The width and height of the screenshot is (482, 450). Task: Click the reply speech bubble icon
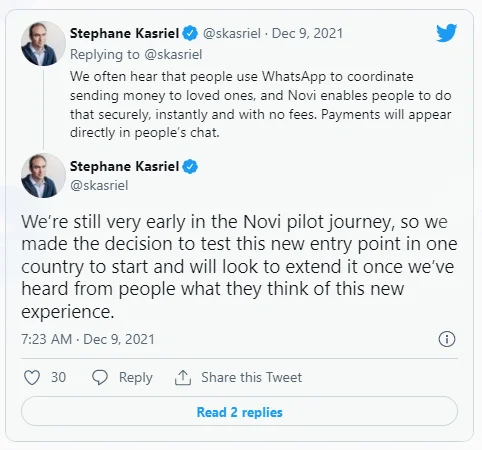(100, 378)
